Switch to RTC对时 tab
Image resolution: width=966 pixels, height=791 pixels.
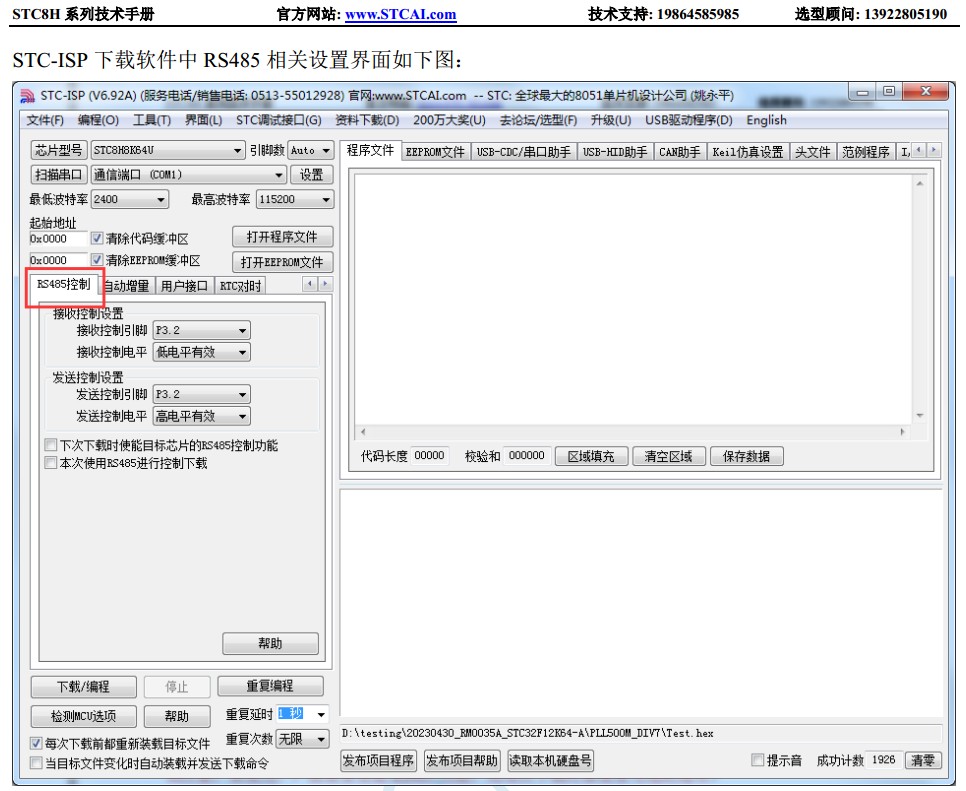240,286
